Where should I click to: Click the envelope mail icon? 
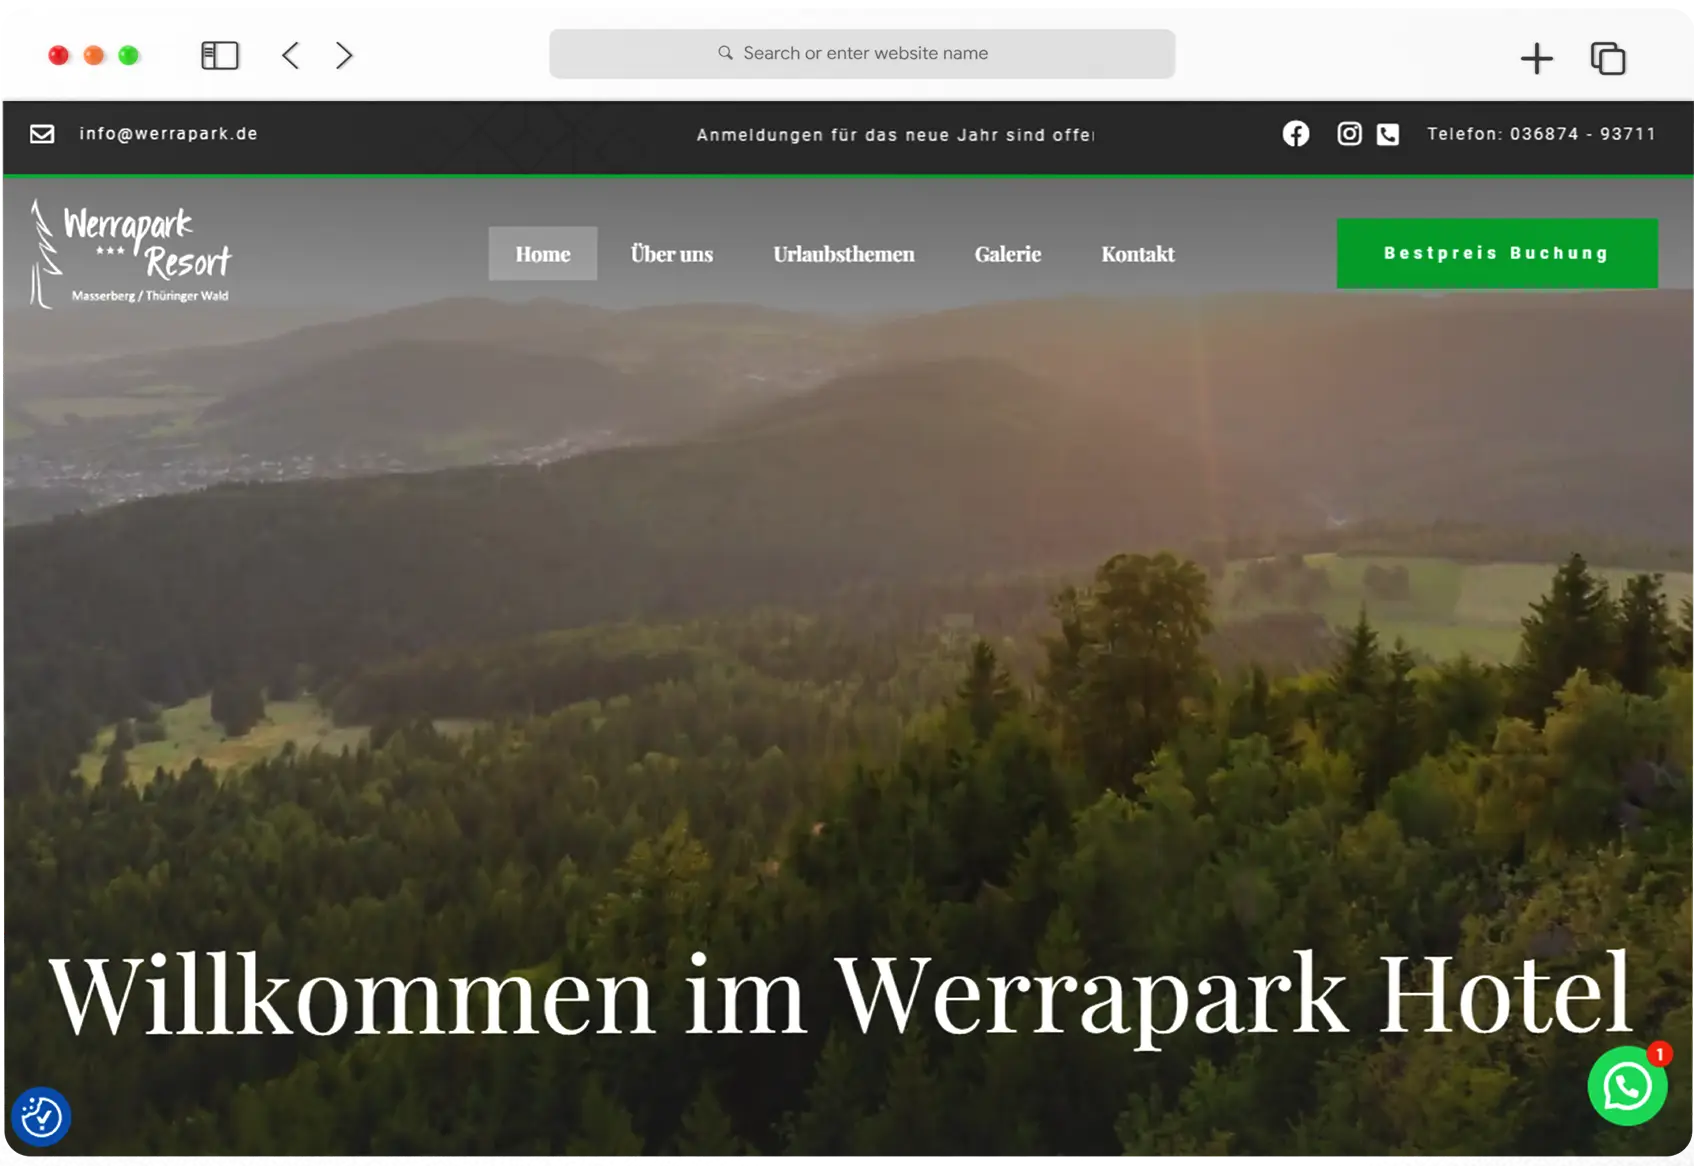[42, 134]
